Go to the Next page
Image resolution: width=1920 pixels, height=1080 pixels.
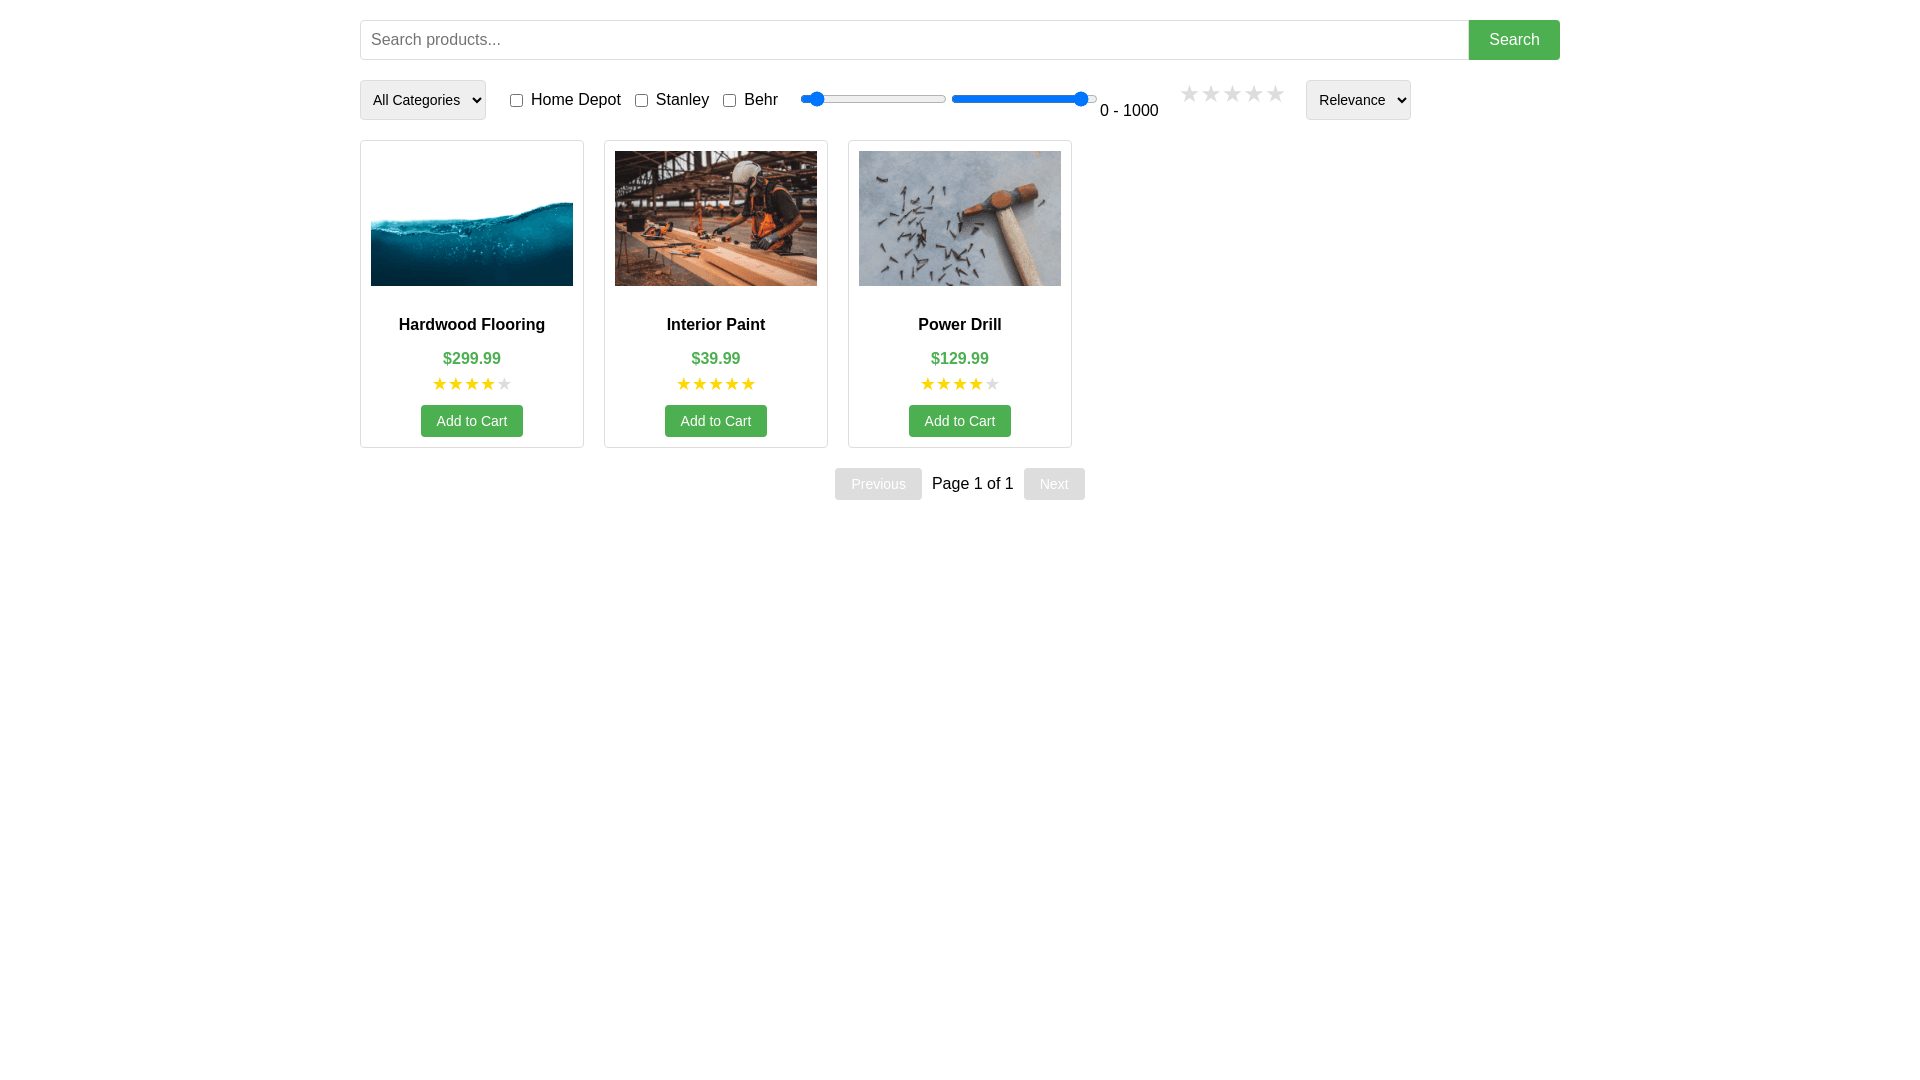(1054, 484)
